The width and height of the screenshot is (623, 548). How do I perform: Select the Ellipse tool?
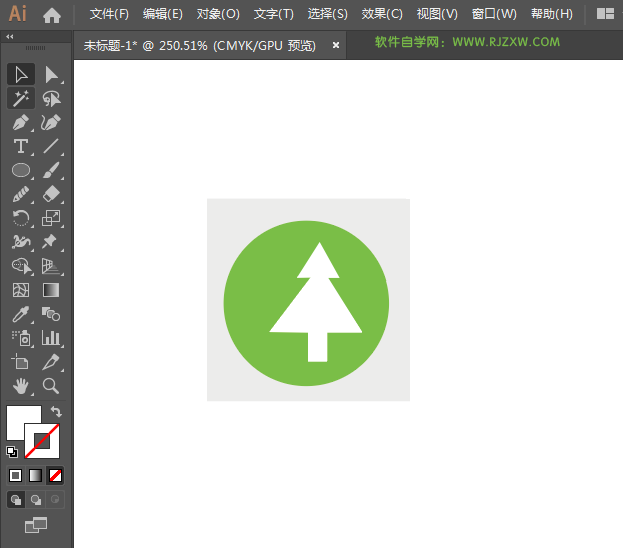[x=21, y=170]
